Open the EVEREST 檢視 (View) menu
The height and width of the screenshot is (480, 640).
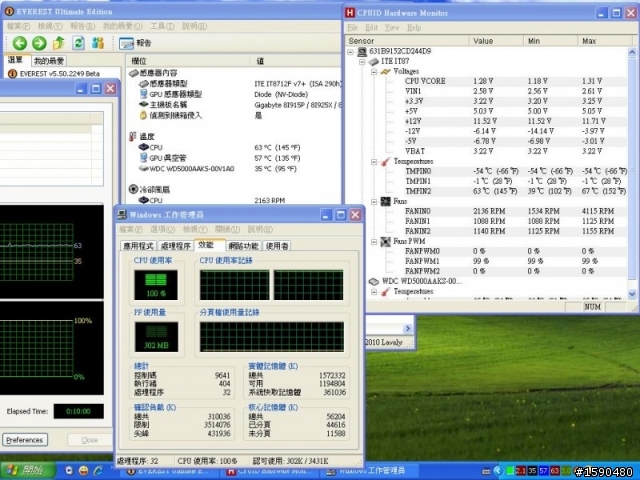(x=50, y=26)
